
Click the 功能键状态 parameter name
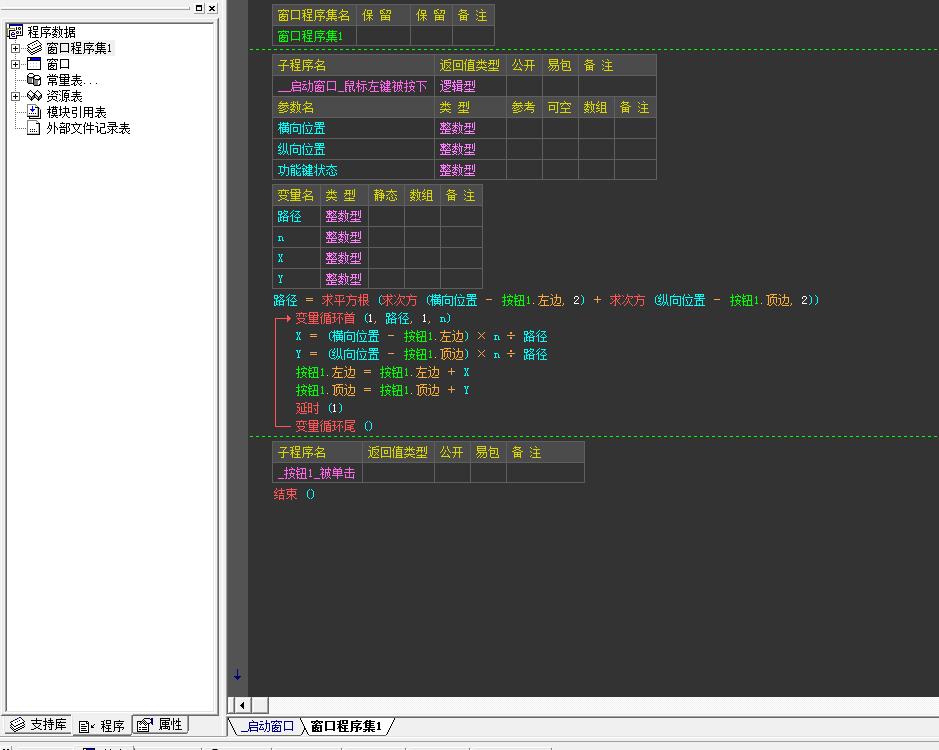click(353, 170)
